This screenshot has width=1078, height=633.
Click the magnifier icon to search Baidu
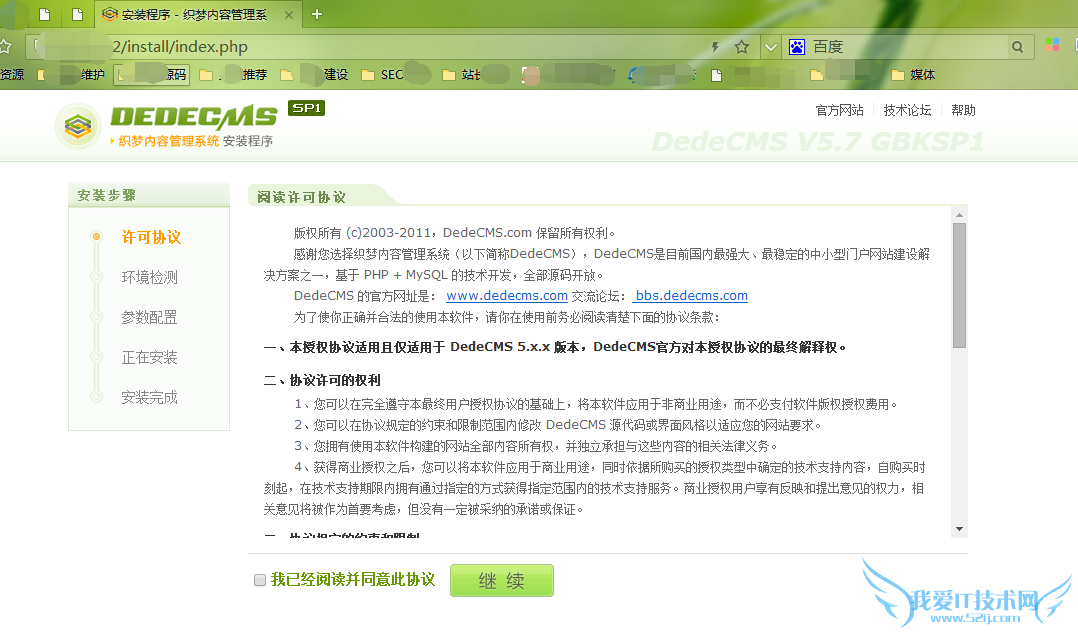point(1017,46)
